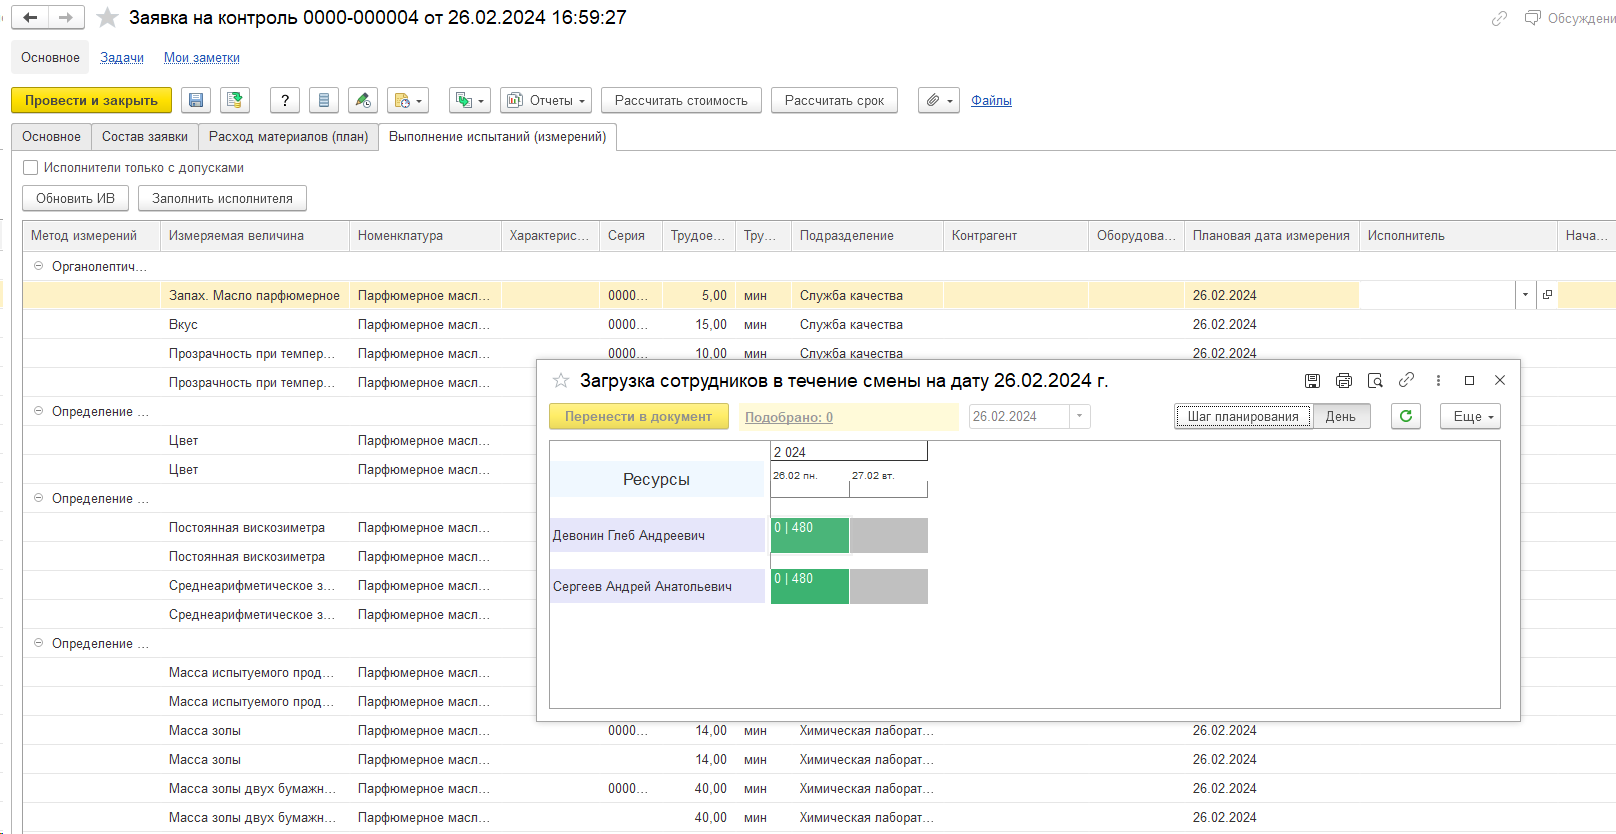Viewport: 1616px width, 834px height.
Task: Open the Еще dropdown menu
Action: click(x=1470, y=417)
